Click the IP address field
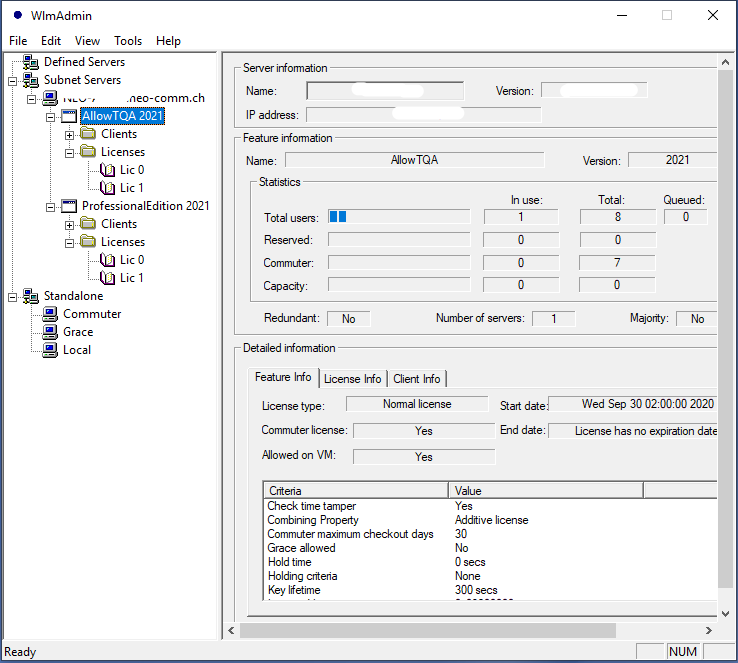Image resolution: width=738 pixels, height=663 pixels. click(x=424, y=114)
